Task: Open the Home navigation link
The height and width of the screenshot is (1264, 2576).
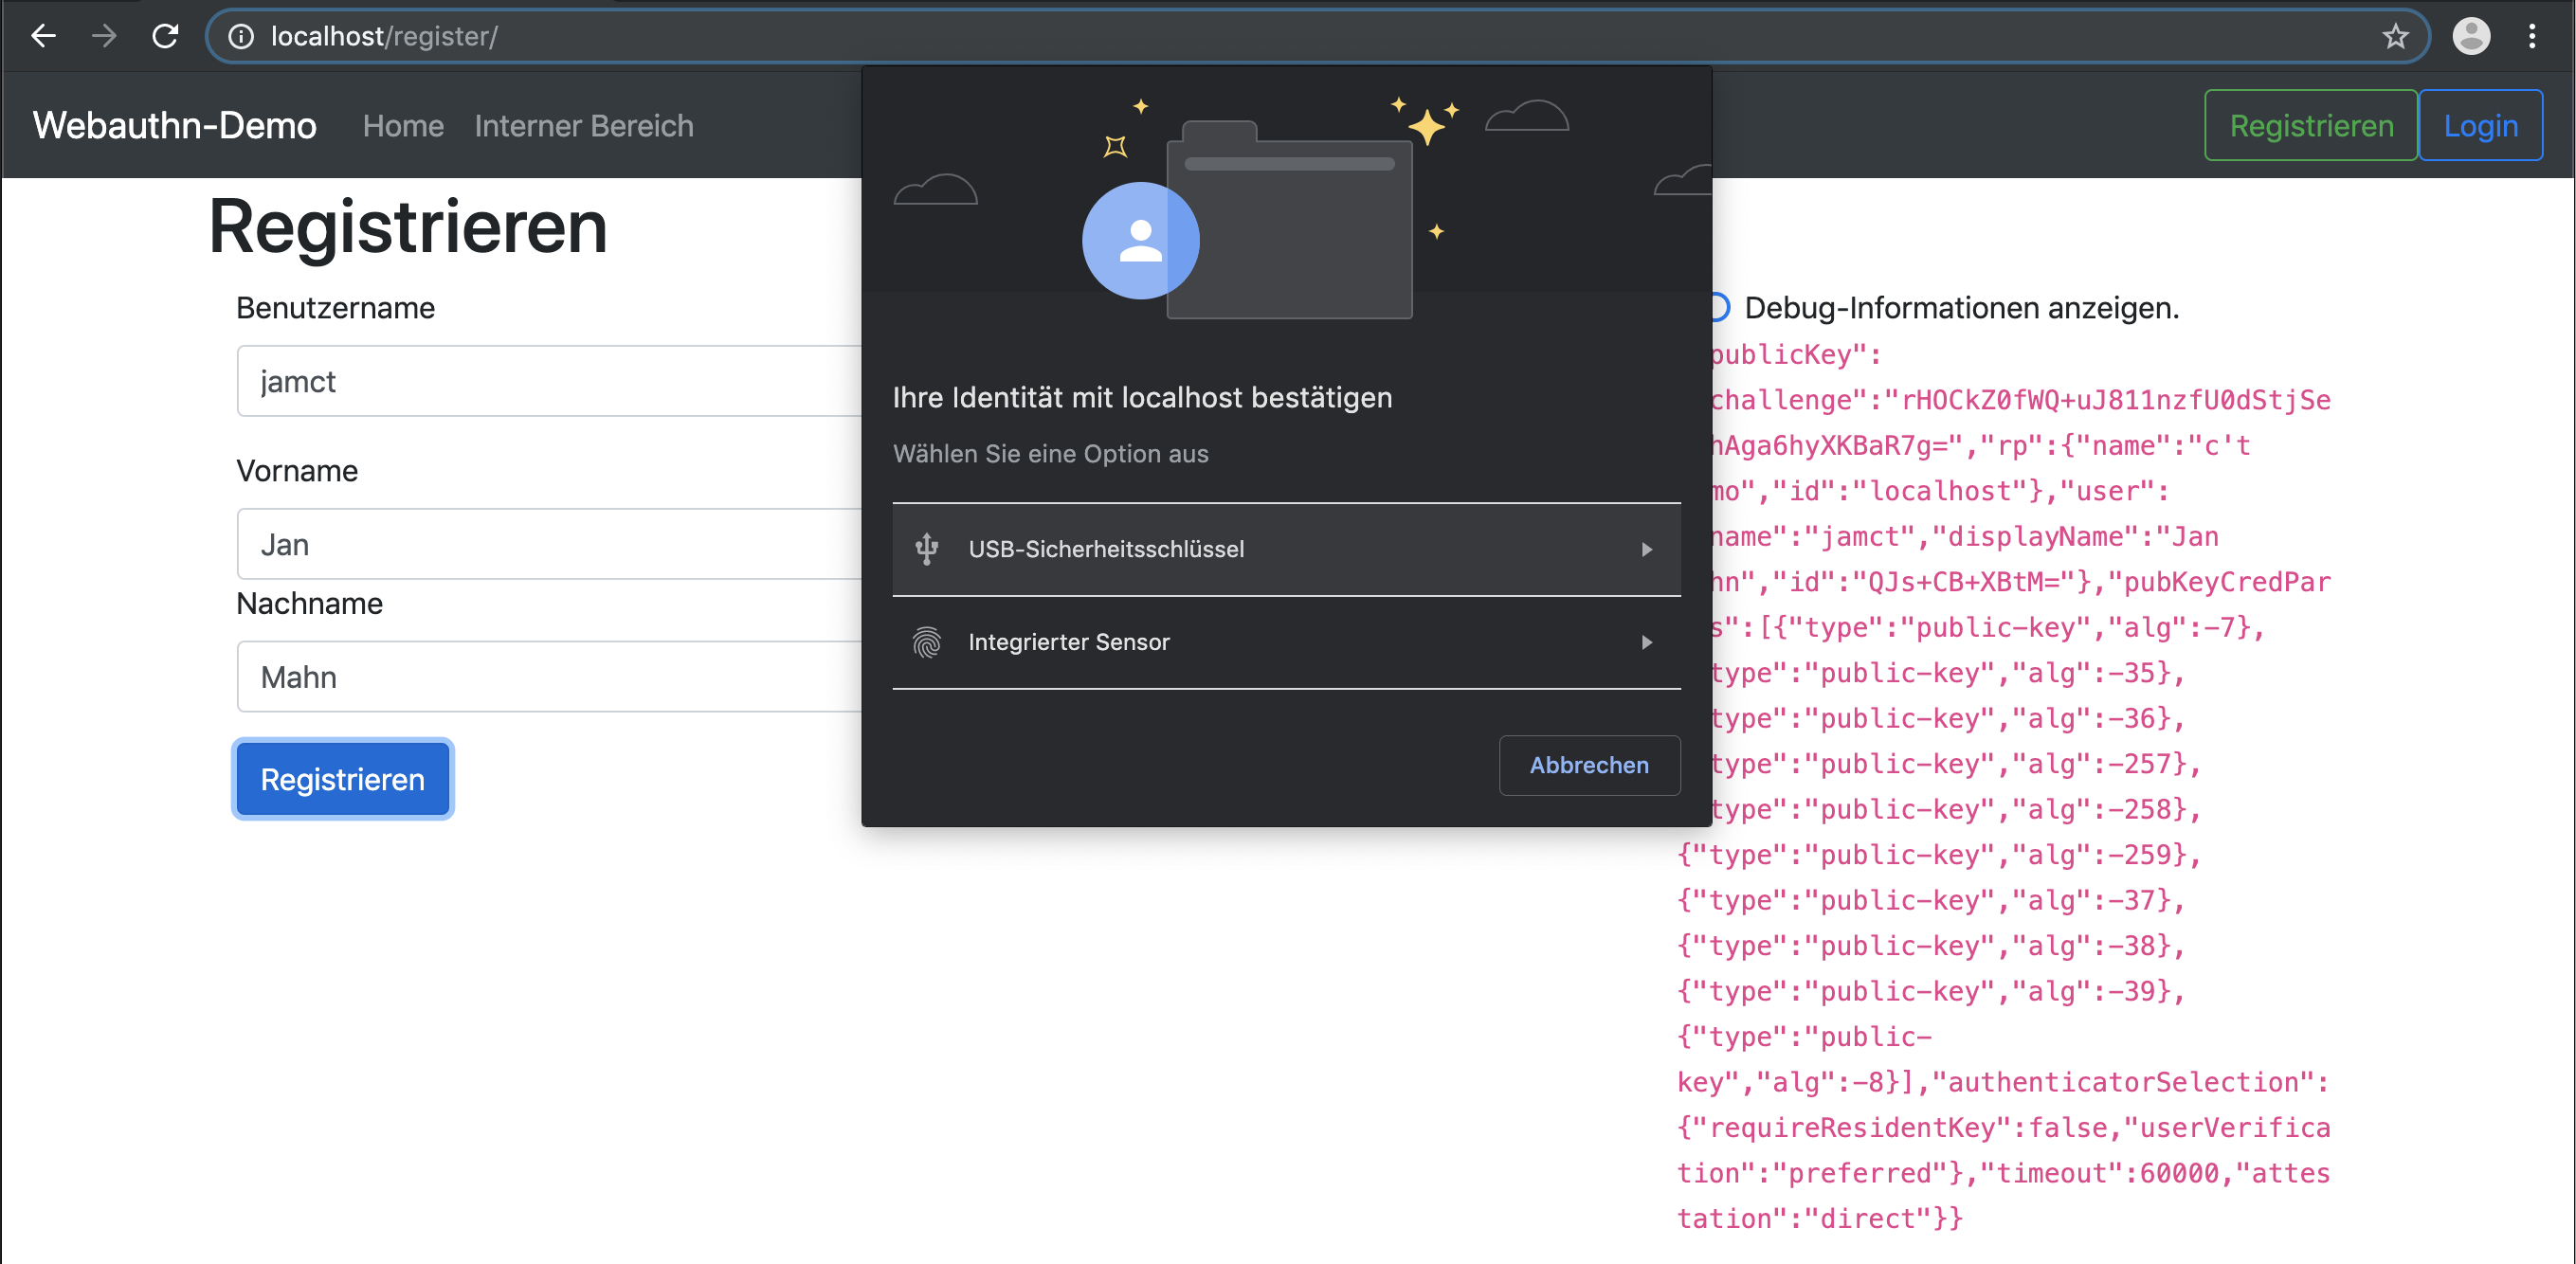Action: point(403,126)
